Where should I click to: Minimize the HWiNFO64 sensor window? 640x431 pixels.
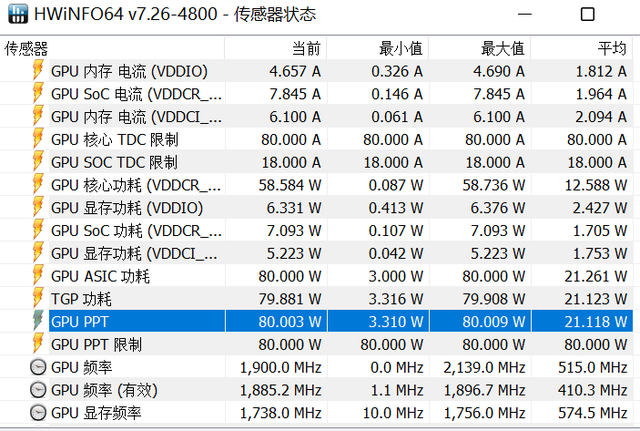(525, 14)
